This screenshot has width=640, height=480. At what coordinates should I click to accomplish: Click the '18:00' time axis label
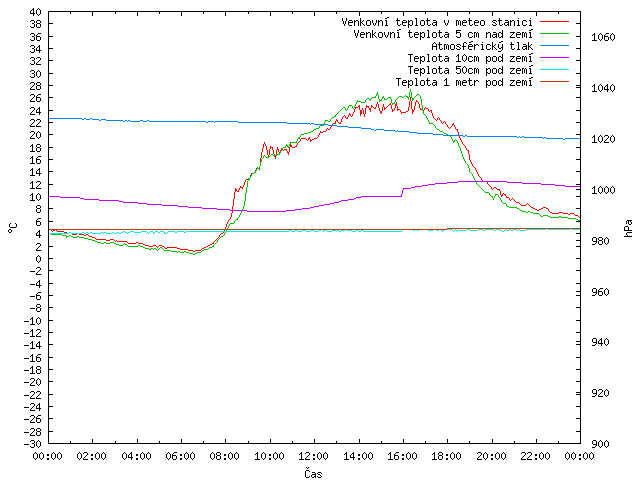click(447, 456)
